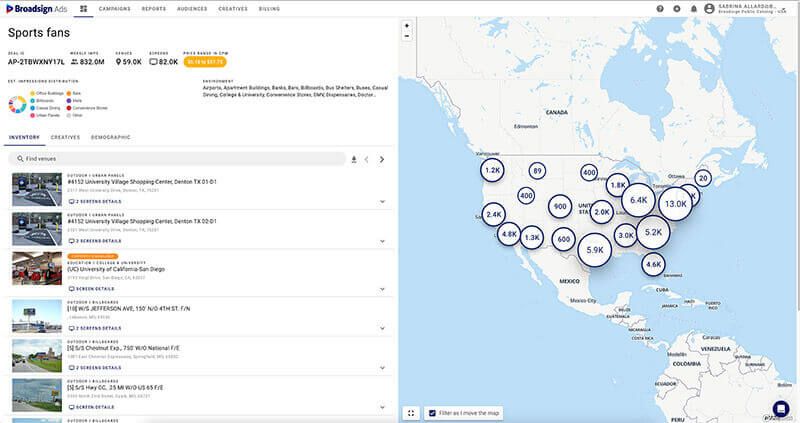Click the 4.6K map cluster
Viewport: 800px width, 423px height.
[x=653, y=264]
